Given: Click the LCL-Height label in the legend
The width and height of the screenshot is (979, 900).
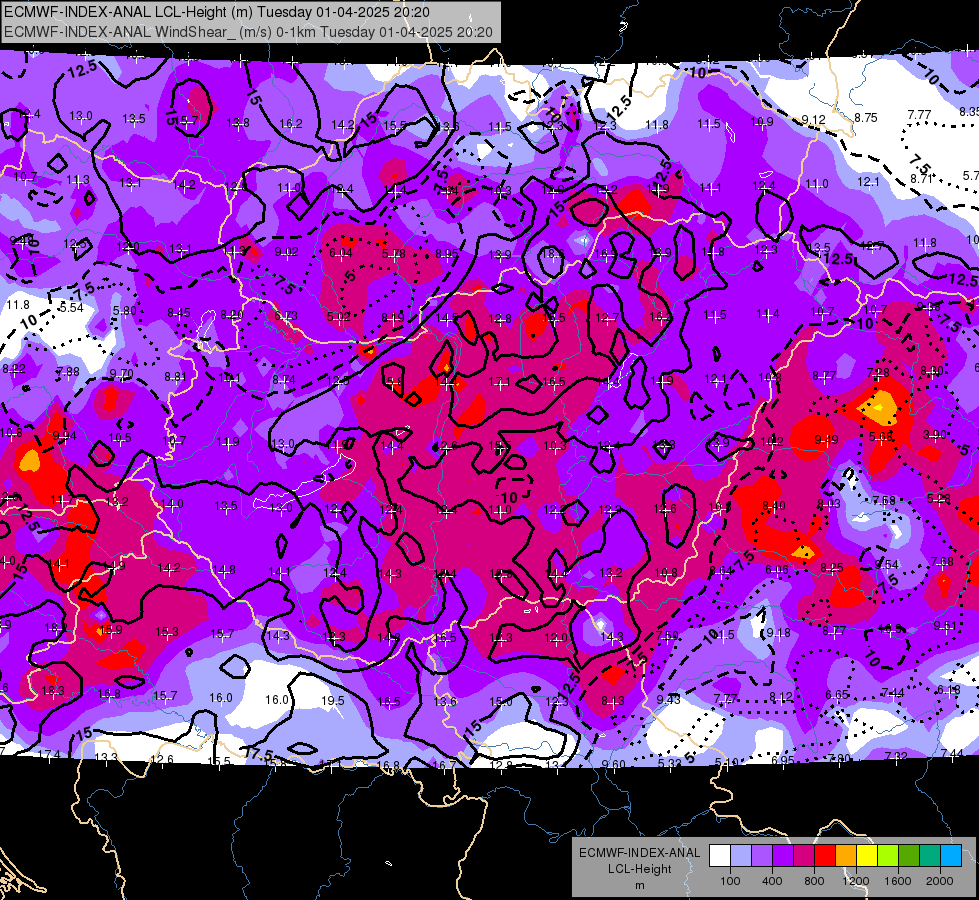Looking at the screenshot, I should point(639,869).
